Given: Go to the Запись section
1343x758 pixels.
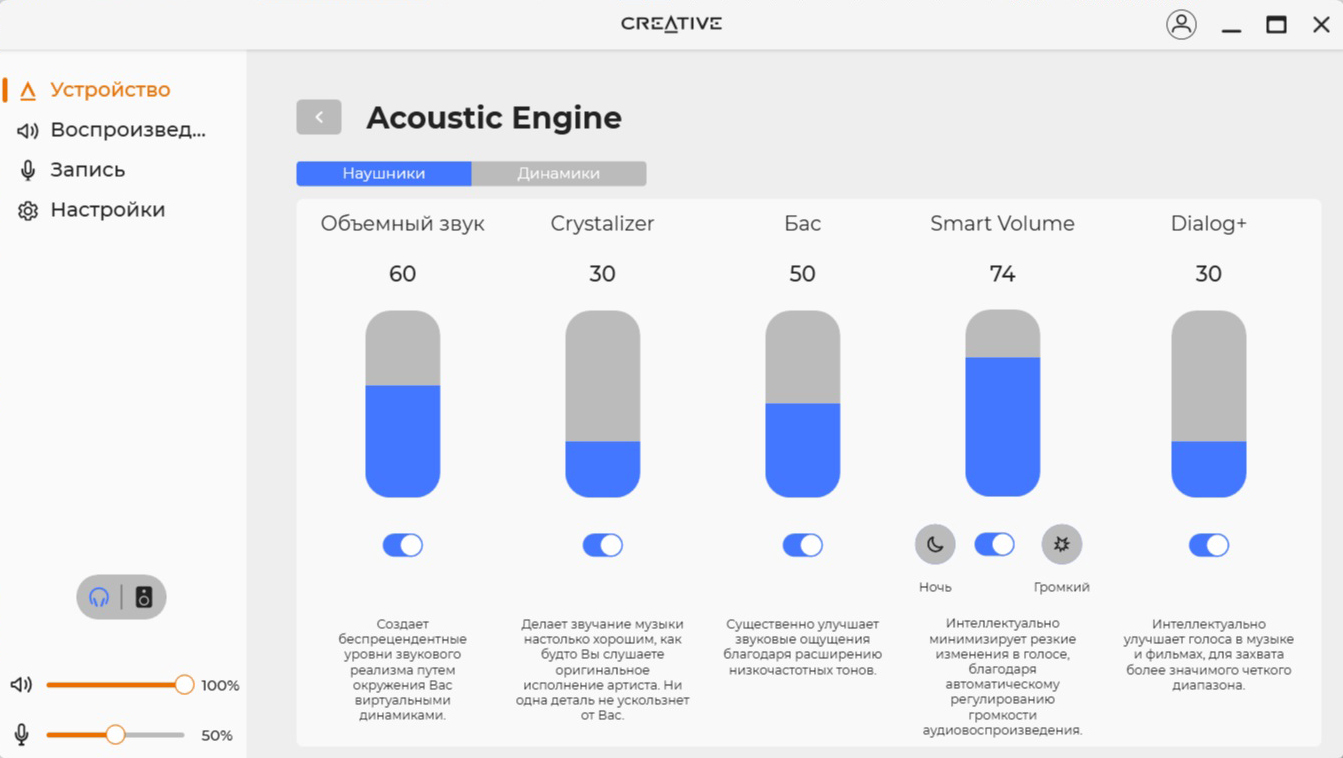Looking at the screenshot, I should click(x=88, y=170).
